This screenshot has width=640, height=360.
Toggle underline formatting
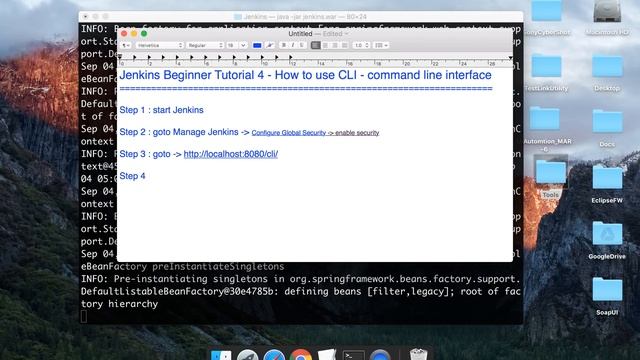tap(302, 45)
